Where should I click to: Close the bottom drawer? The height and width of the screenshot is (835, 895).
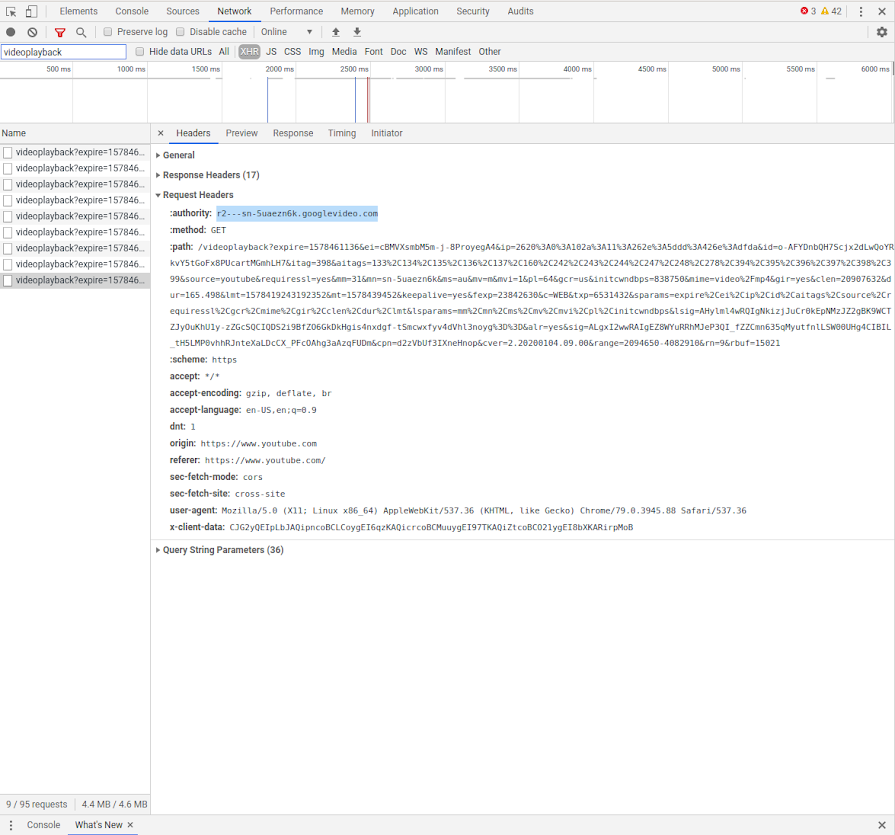882,825
